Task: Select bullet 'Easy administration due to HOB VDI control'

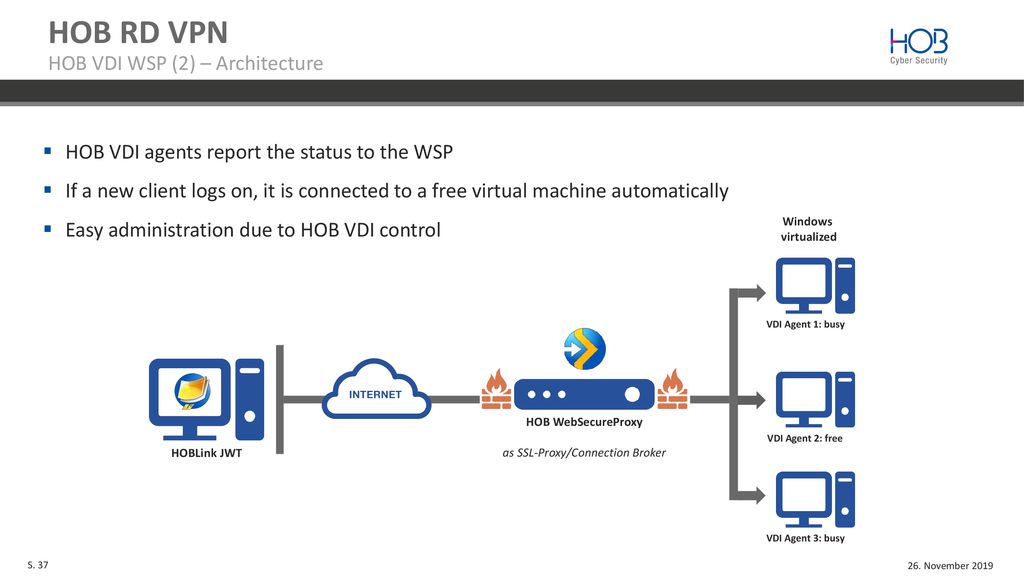Action: tap(253, 230)
